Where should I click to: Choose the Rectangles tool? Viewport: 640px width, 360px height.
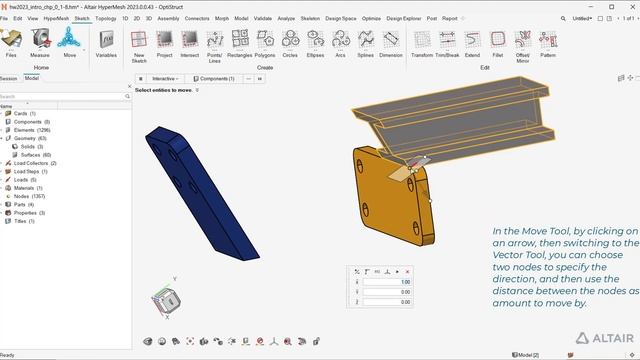coord(240,43)
